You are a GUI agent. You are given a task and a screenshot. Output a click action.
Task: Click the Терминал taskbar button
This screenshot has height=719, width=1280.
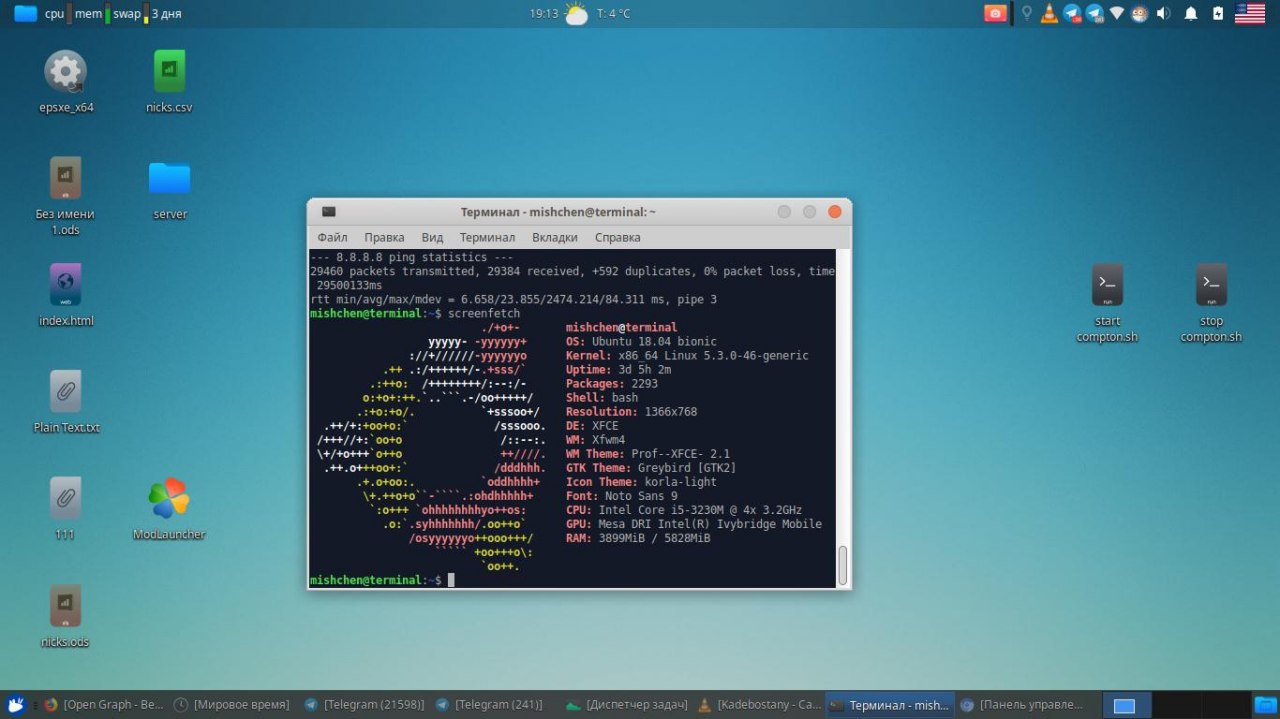(x=890, y=705)
